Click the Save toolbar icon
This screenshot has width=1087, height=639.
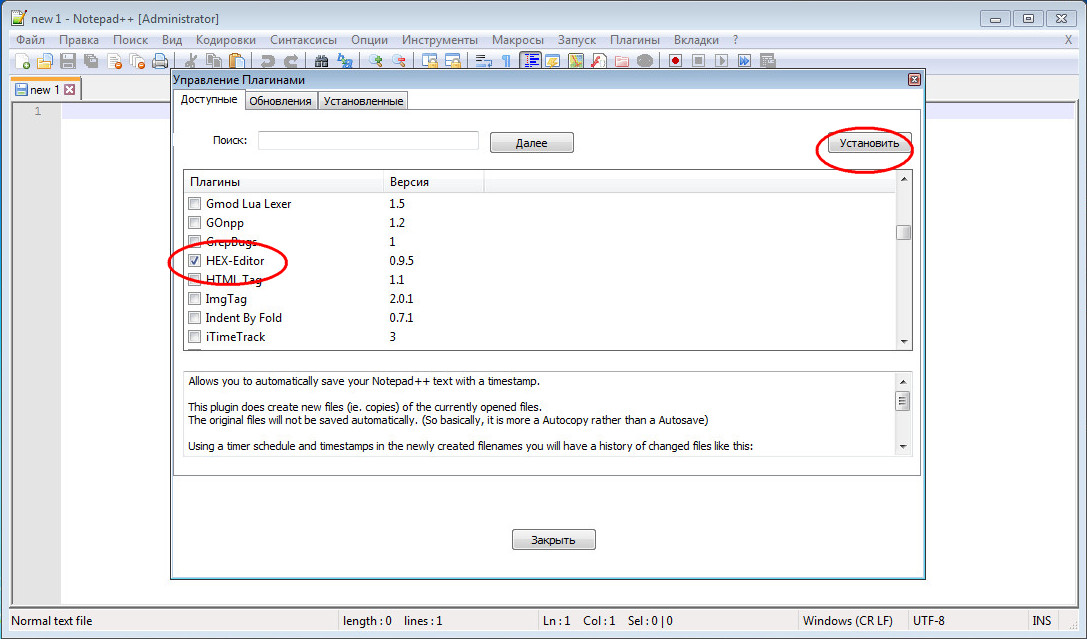tap(68, 61)
